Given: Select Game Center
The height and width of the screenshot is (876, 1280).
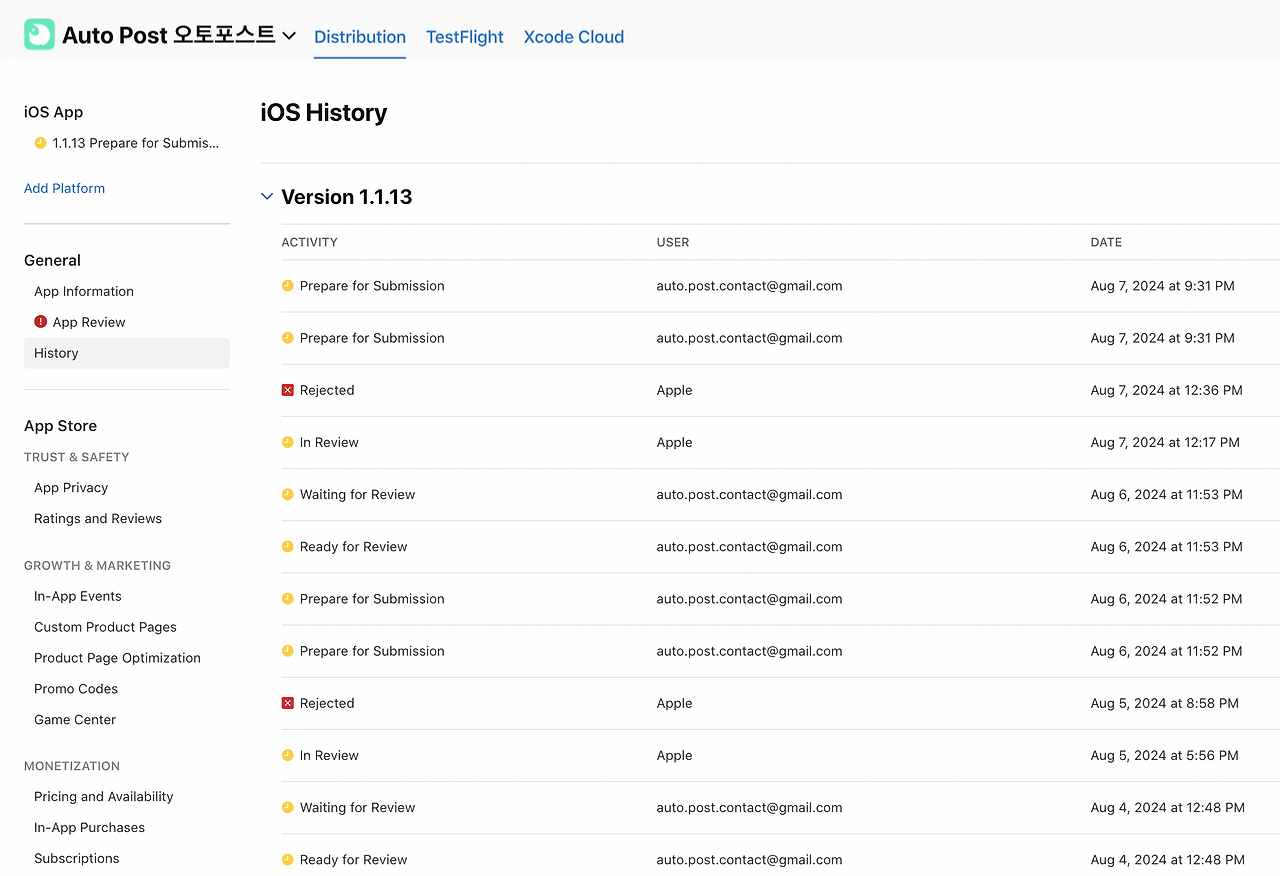Looking at the screenshot, I should [x=75, y=720].
